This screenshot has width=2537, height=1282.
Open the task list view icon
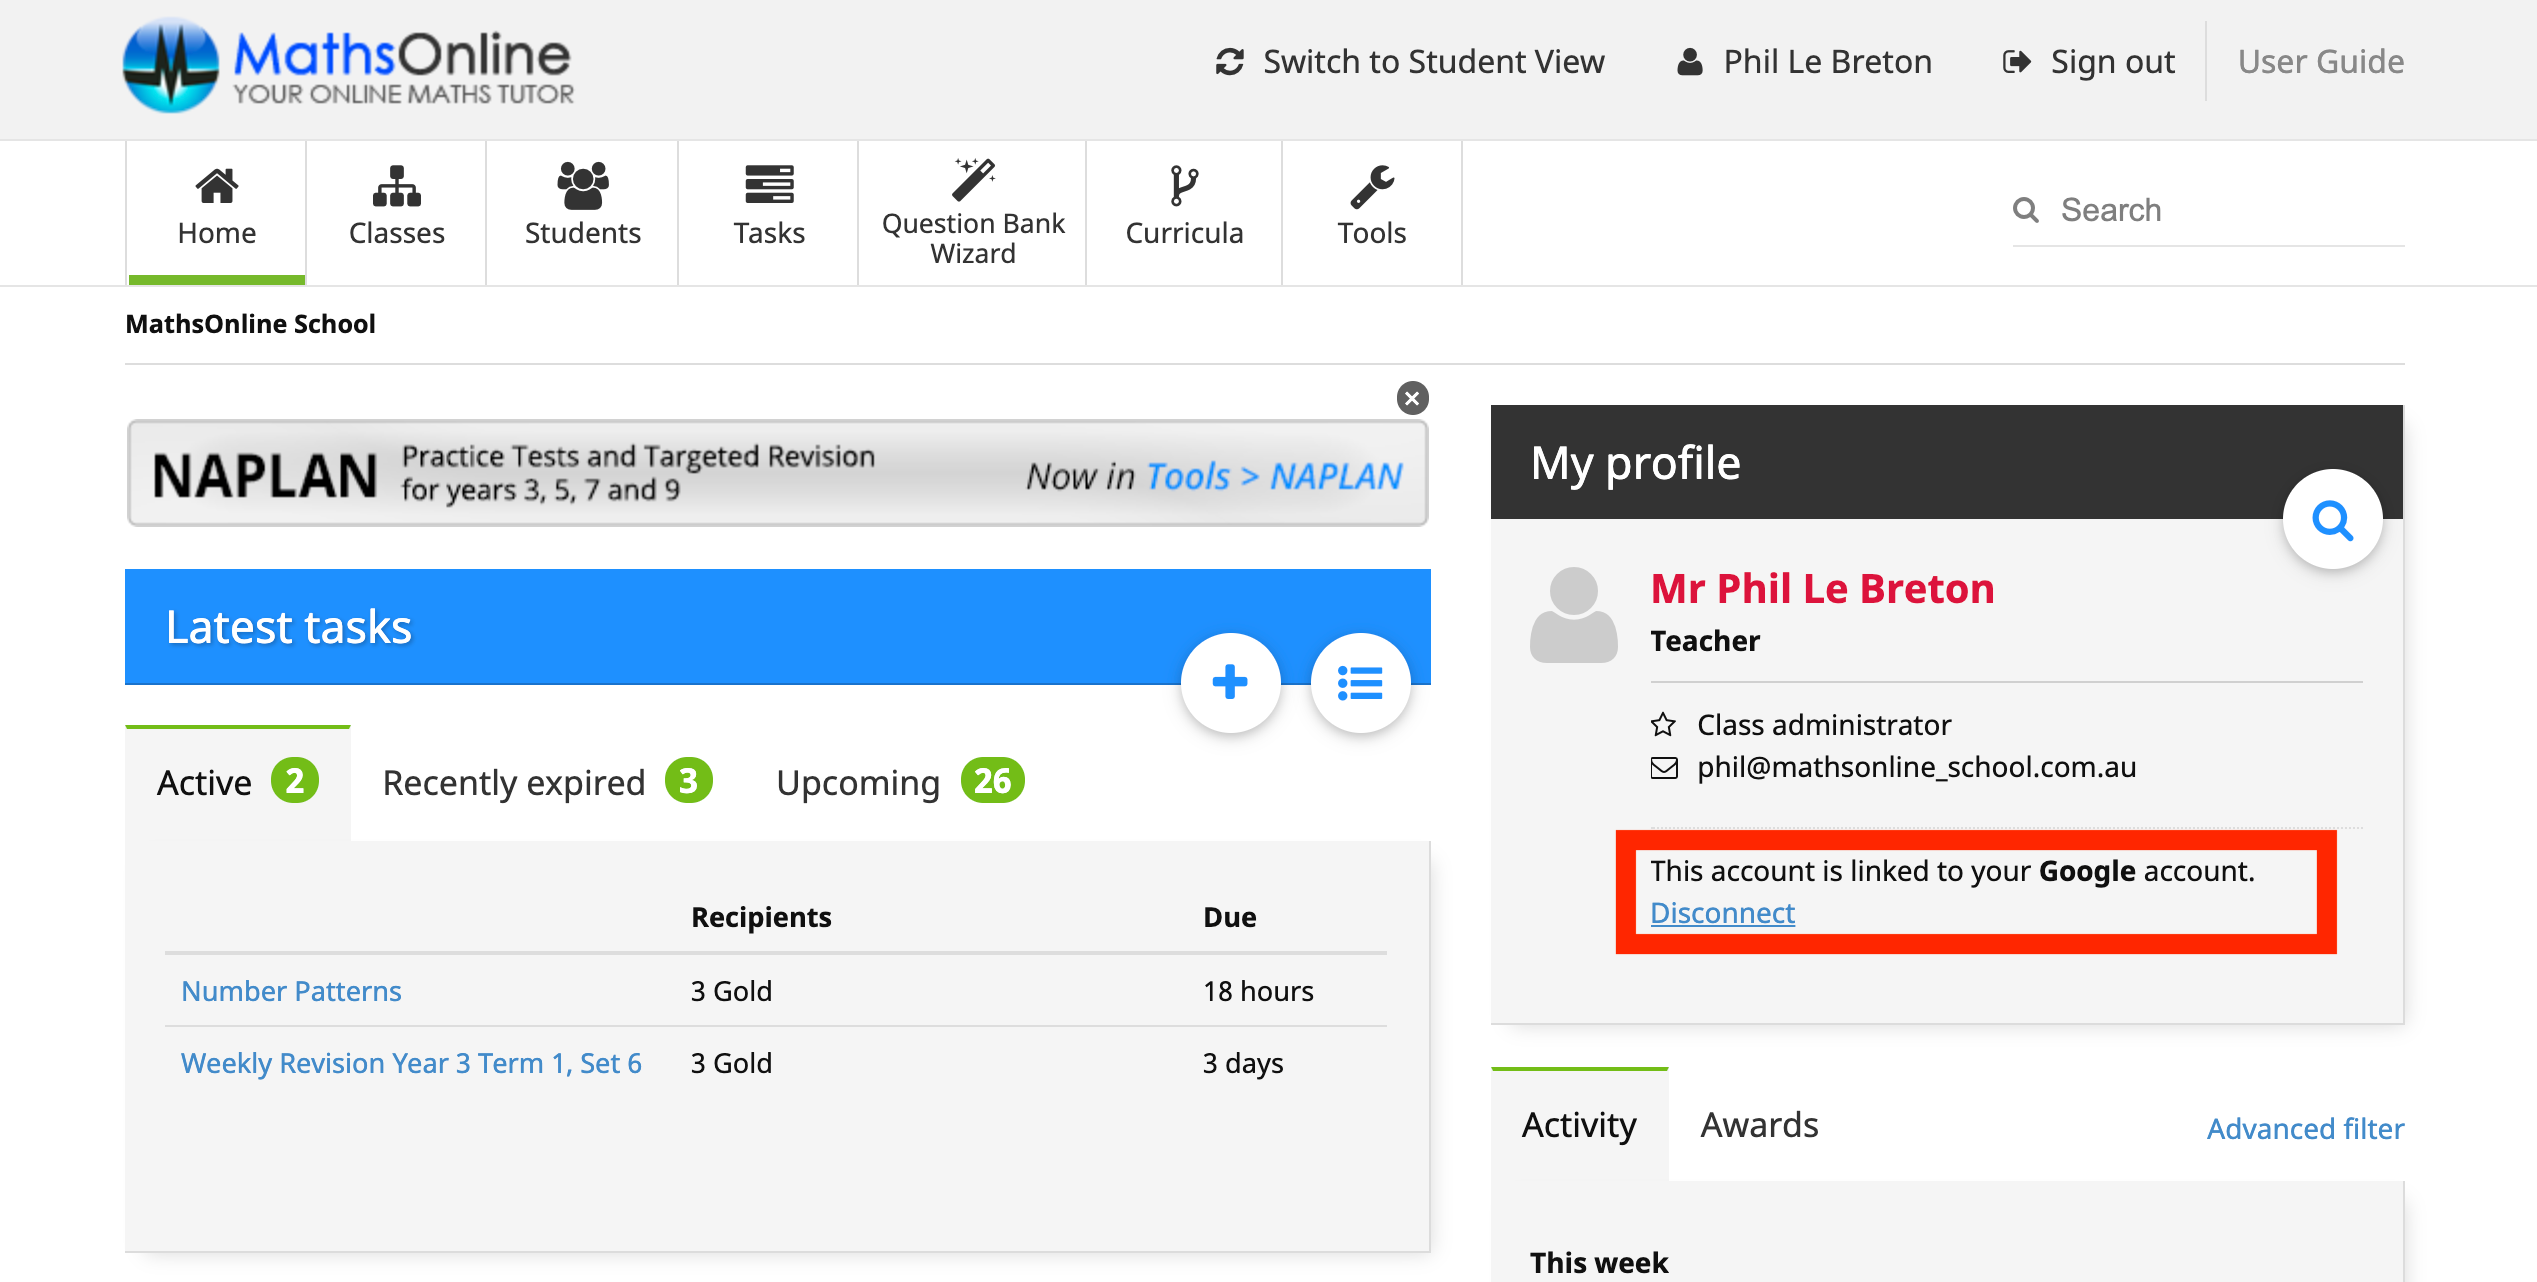coord(1361,682)
